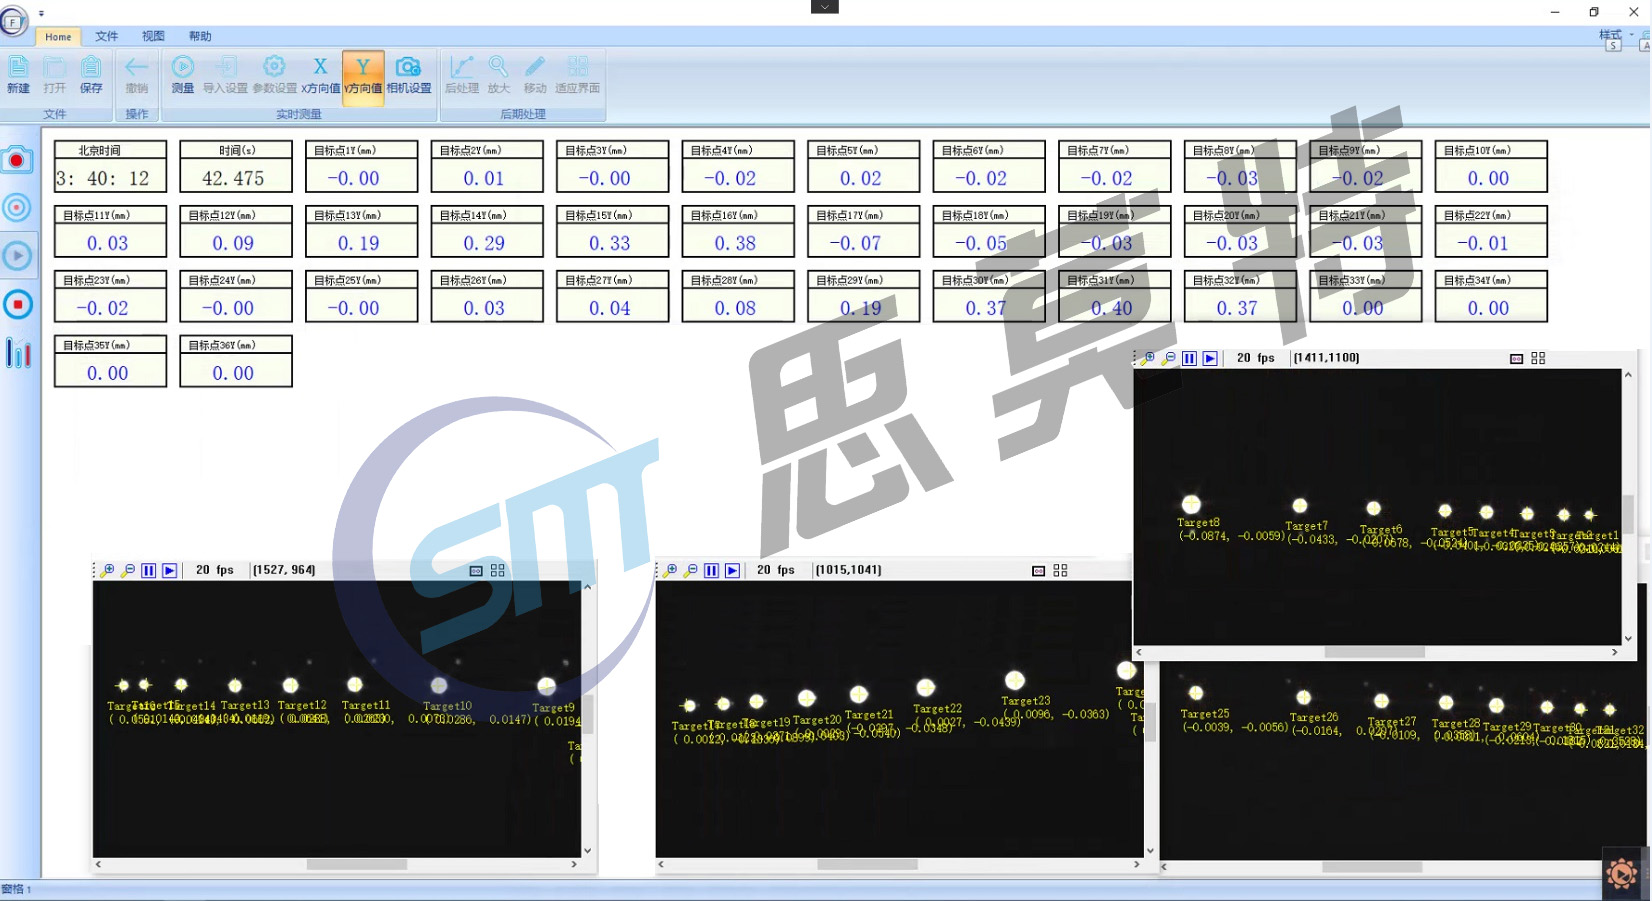
Task: Open the round application menu button
Action: 14,21
